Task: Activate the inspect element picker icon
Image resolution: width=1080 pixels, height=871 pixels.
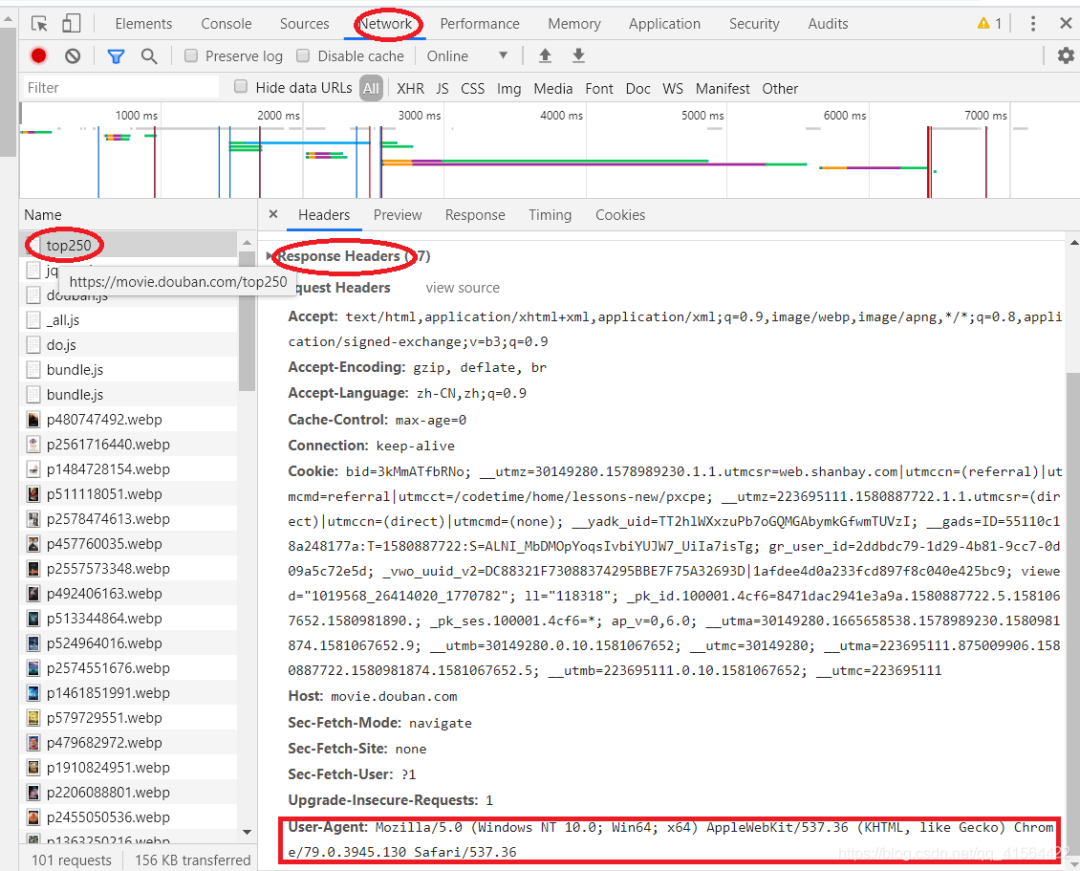Action: (39, 24)
